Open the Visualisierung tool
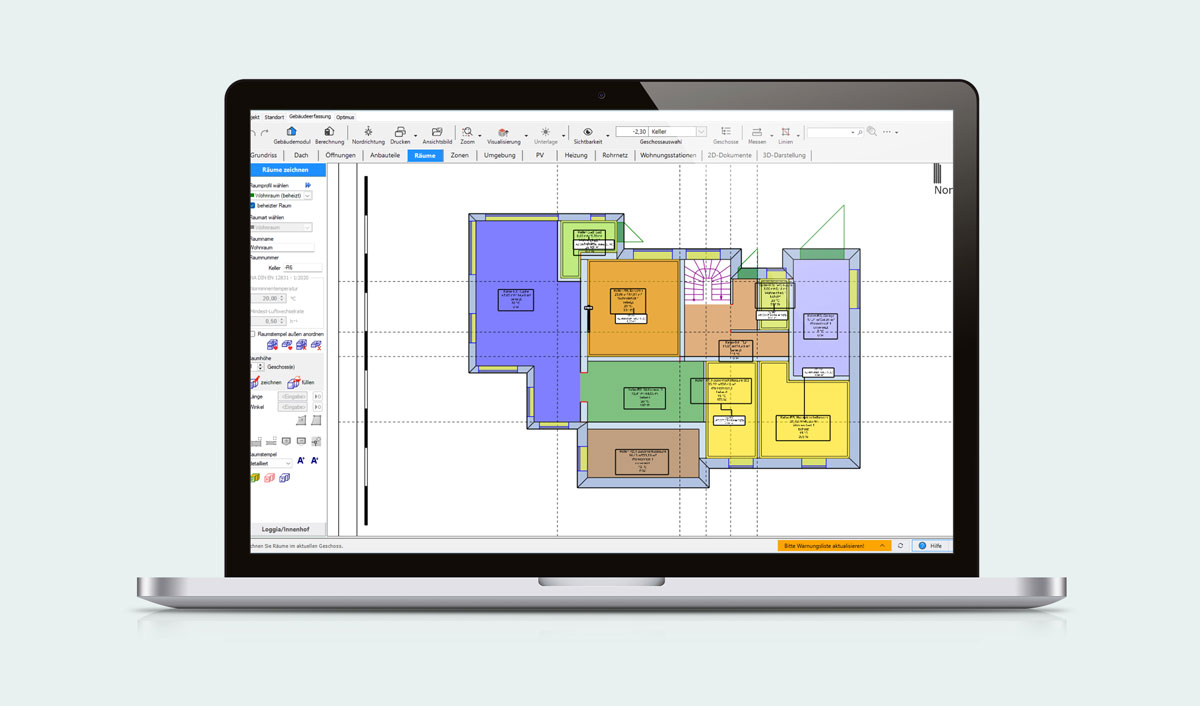Screen dimensions: 1200x706 pyautogui.click(x=503, y=132)
